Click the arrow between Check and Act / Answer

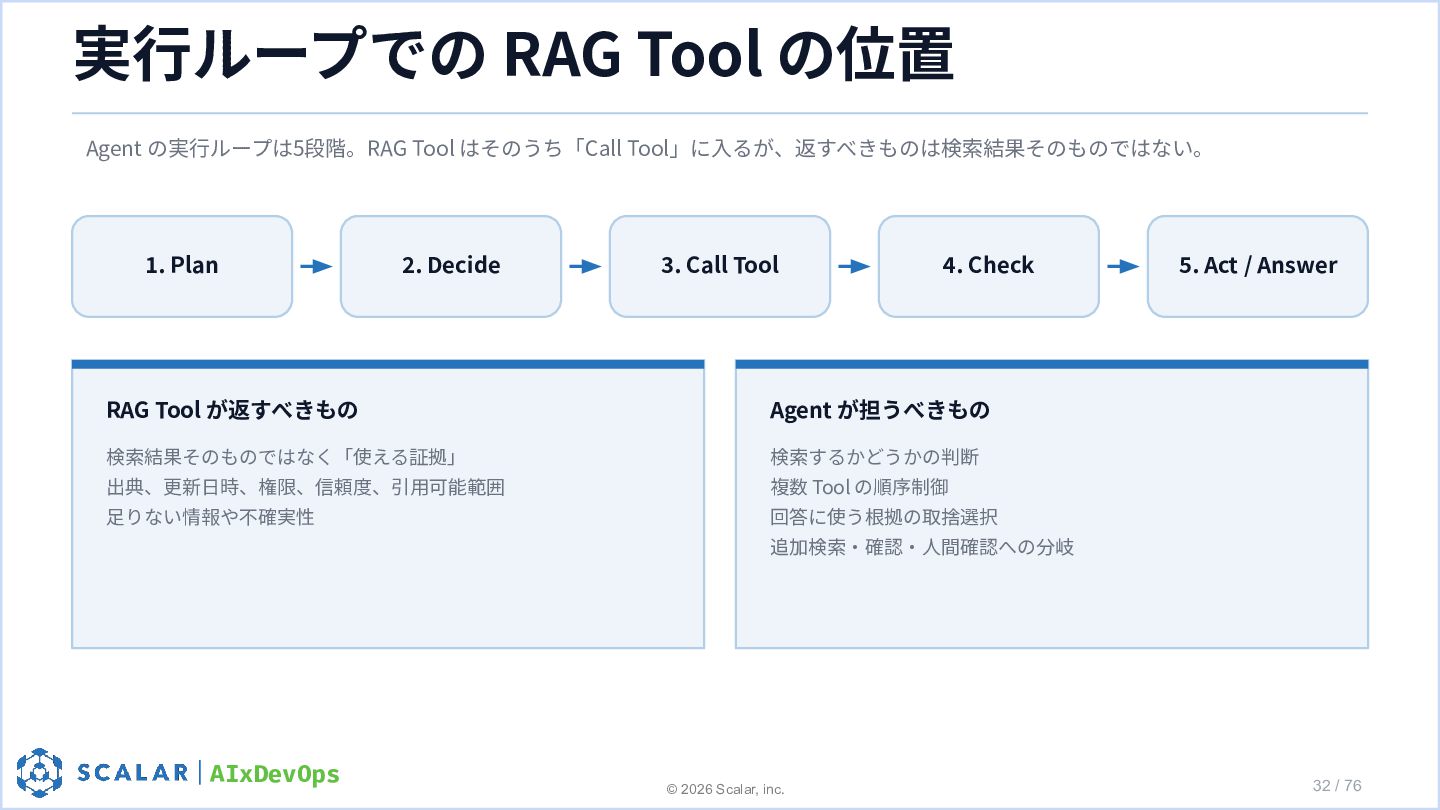[1123, 266]
